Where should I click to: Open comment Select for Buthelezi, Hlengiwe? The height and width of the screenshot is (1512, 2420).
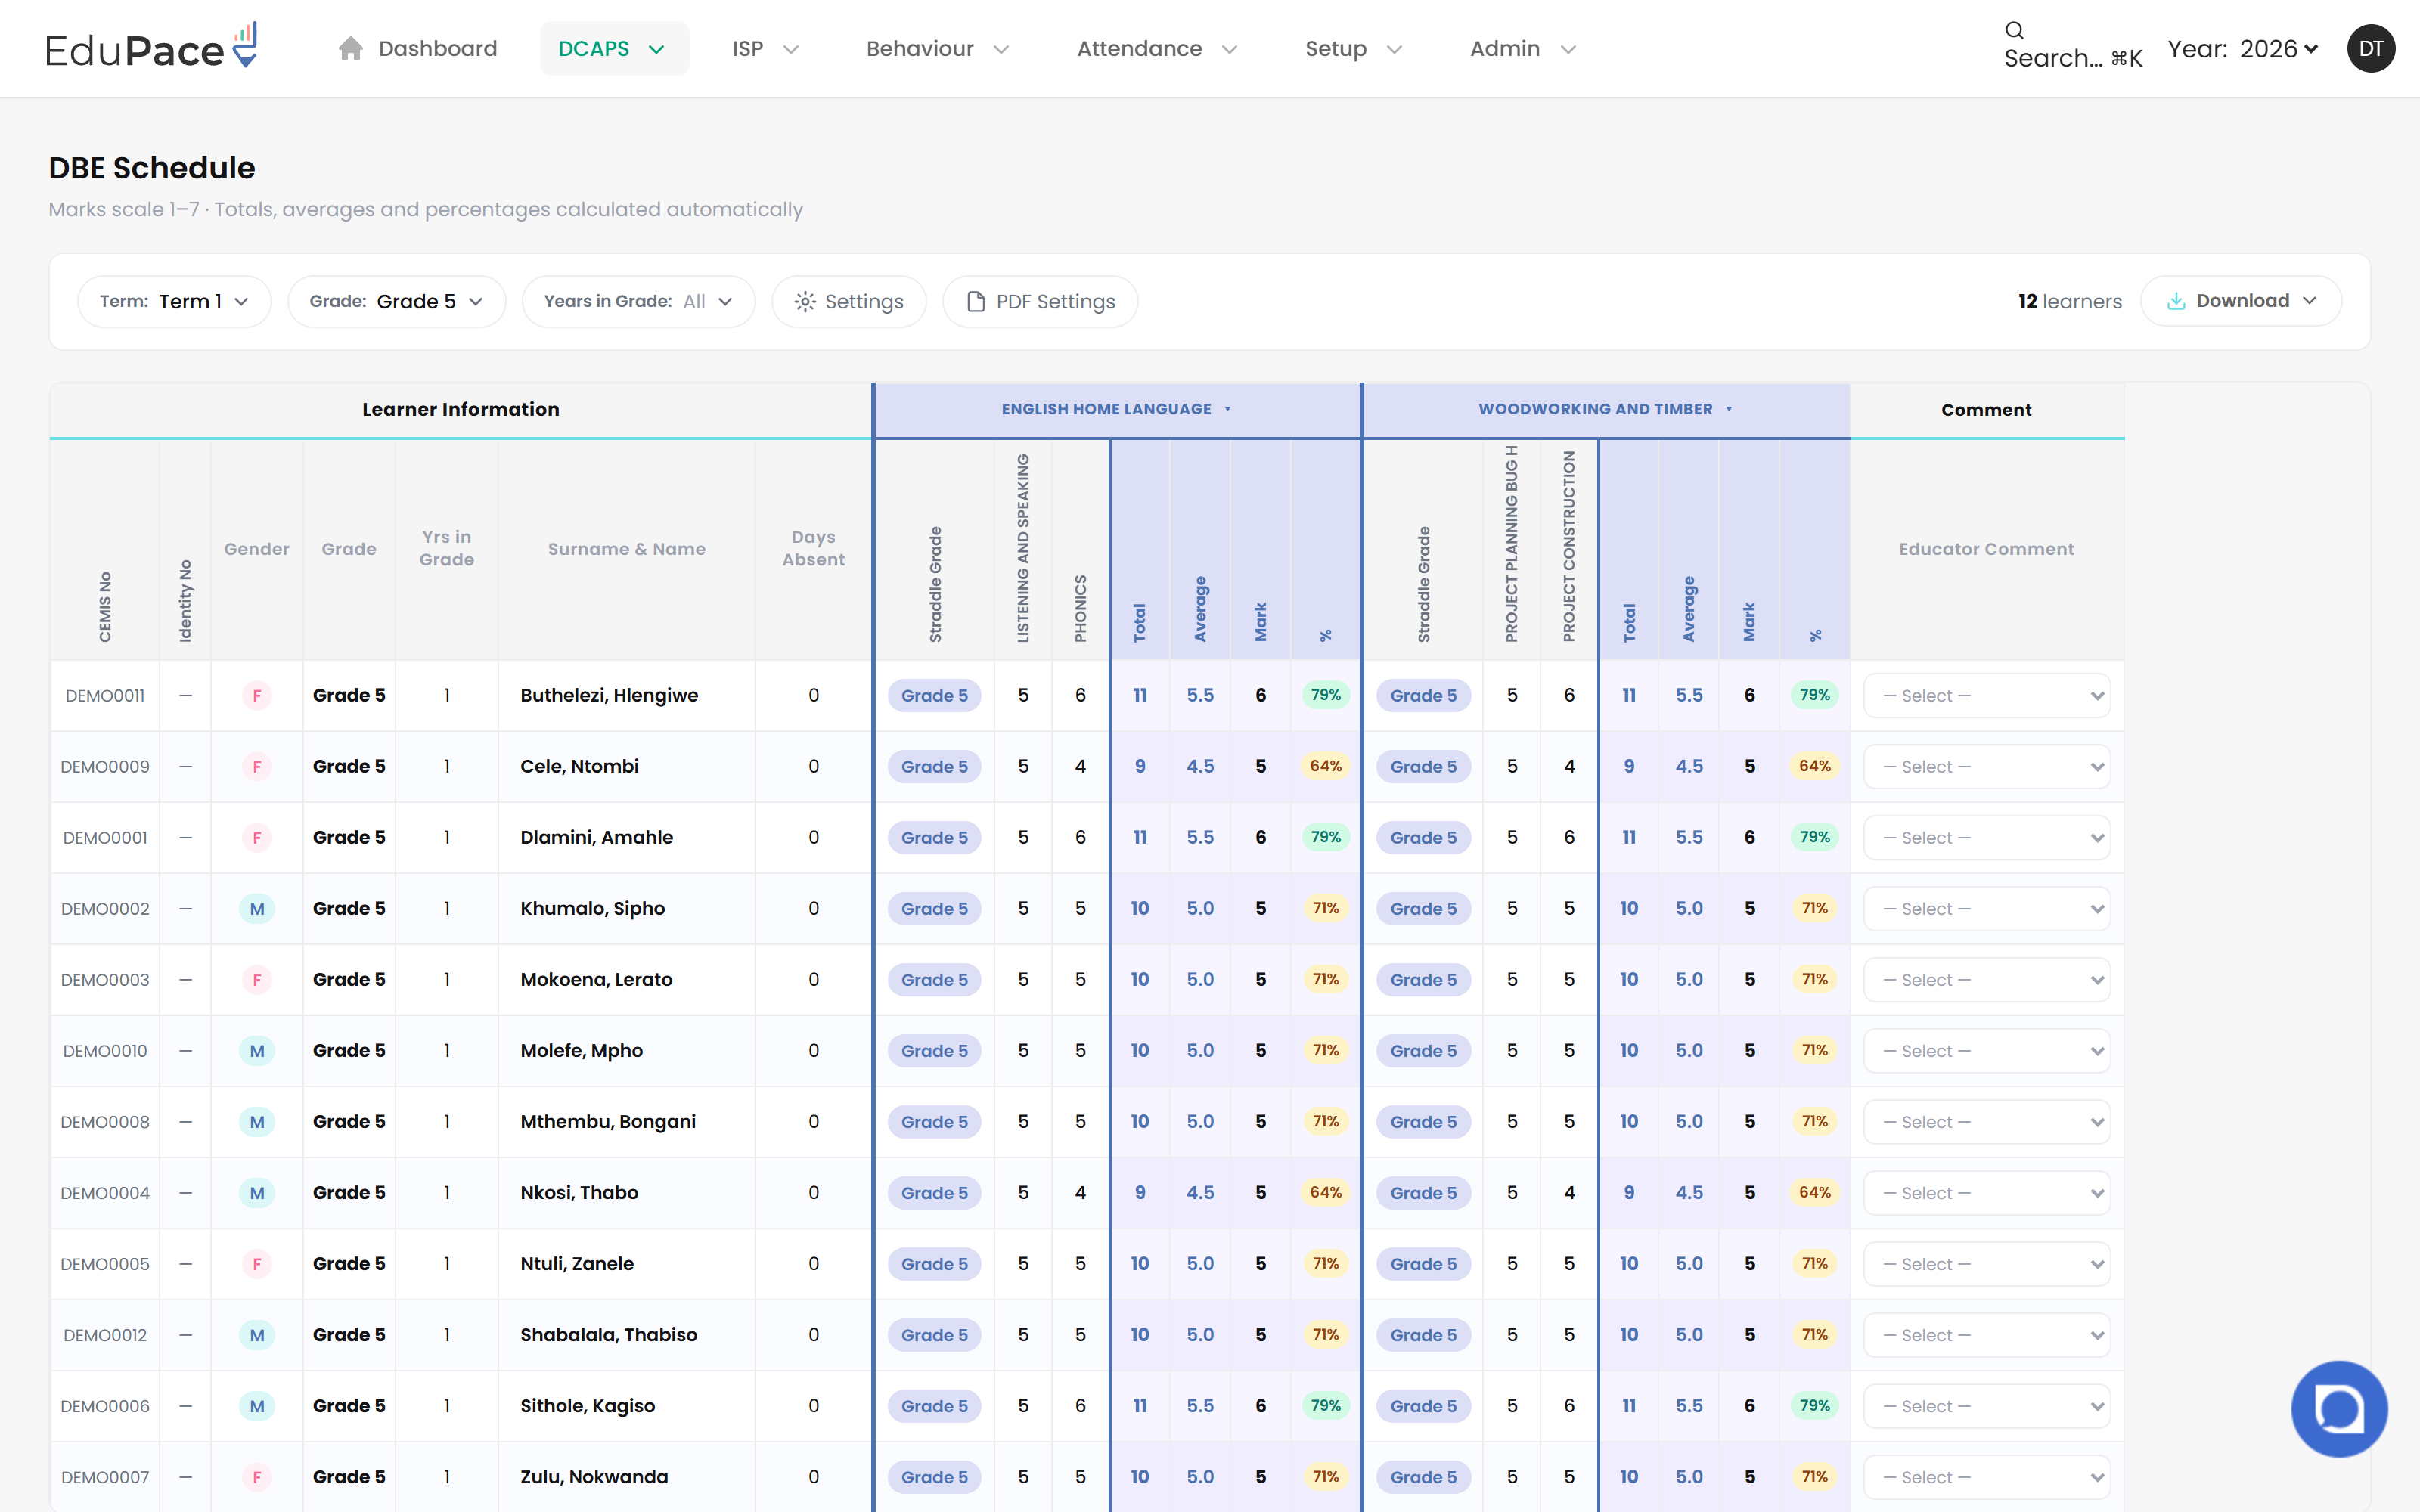pyautogui.click(x=1986, y=695)
